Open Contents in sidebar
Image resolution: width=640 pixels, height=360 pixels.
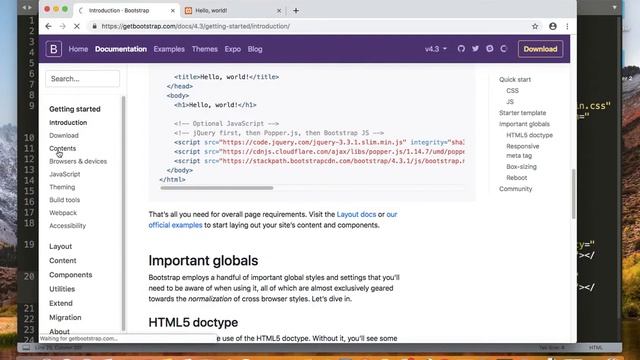(62, 148)
